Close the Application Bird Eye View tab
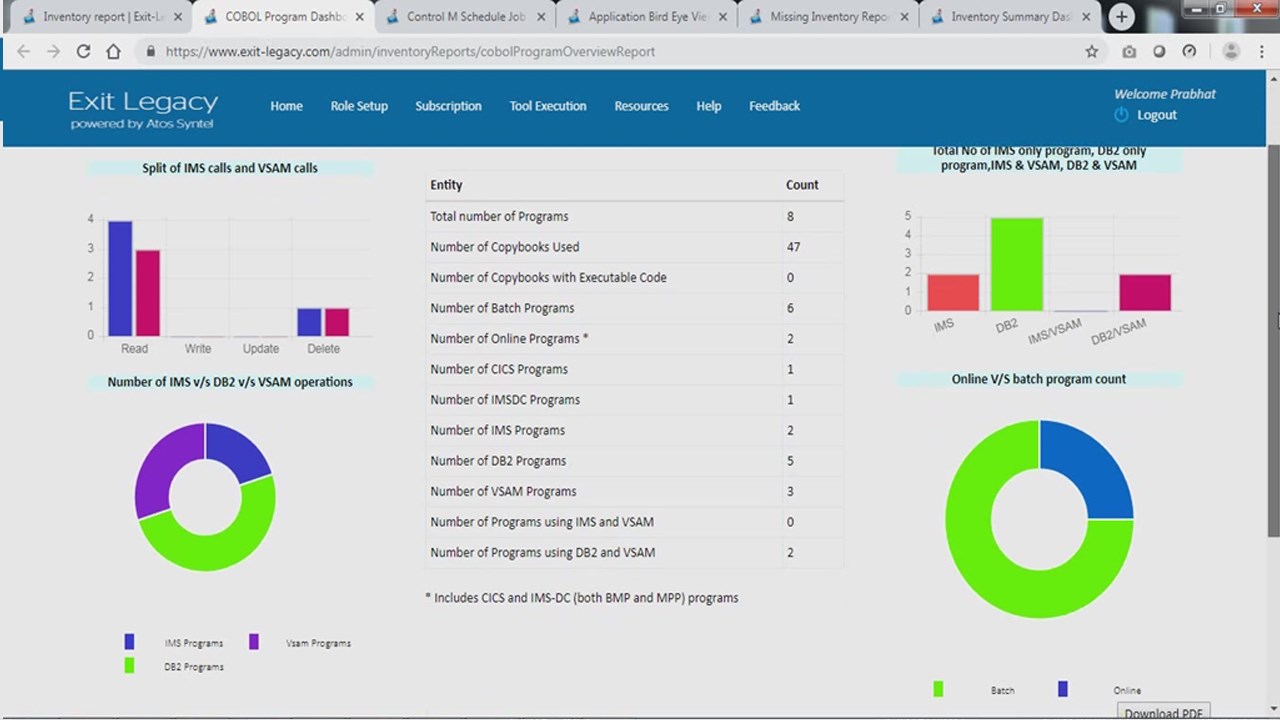 tap(723, 17)
